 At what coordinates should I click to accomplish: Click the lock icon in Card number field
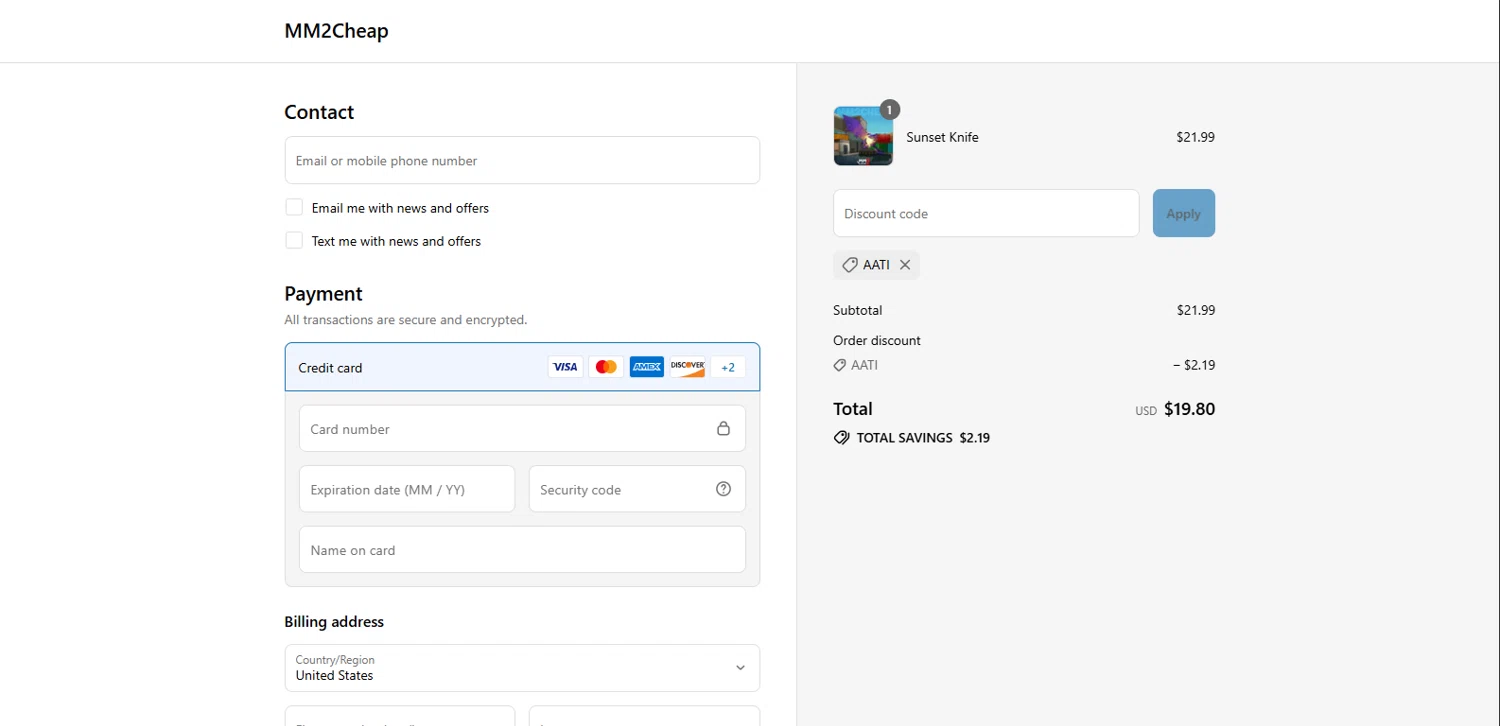[x=723, y=428]
